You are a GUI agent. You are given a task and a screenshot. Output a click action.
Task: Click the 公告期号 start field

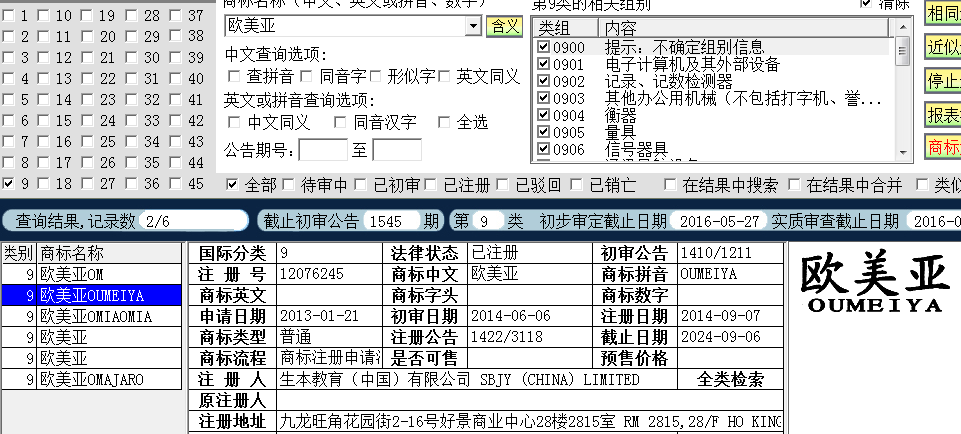(323, 150)
